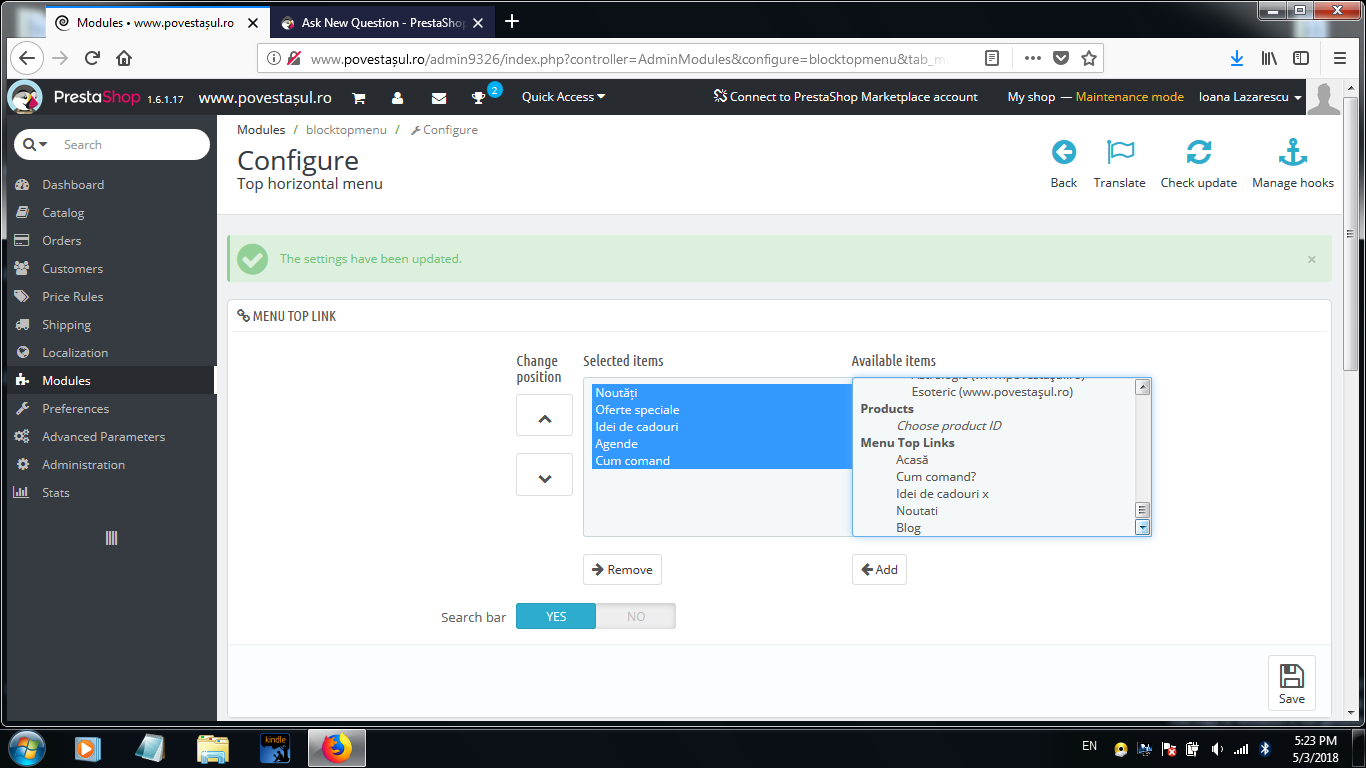Image resolution: width=1366 pixels, height=768 pixels.
Task: Open the Ioana Lazarescu account dropdown
Action: [x=1251, y=97]
